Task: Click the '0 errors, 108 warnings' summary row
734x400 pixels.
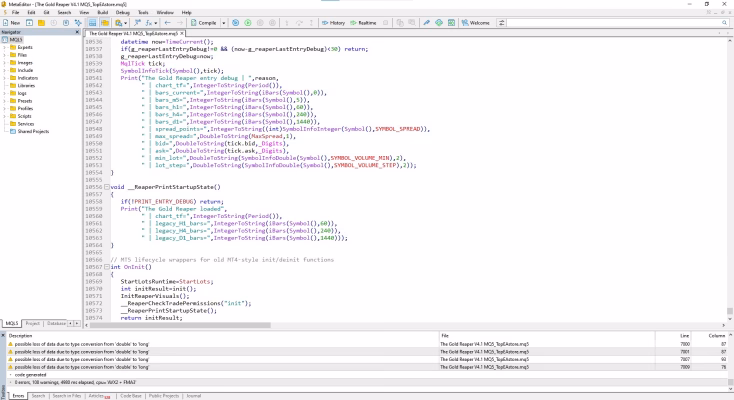Action: pyautogui.click(x=367, y=382)
